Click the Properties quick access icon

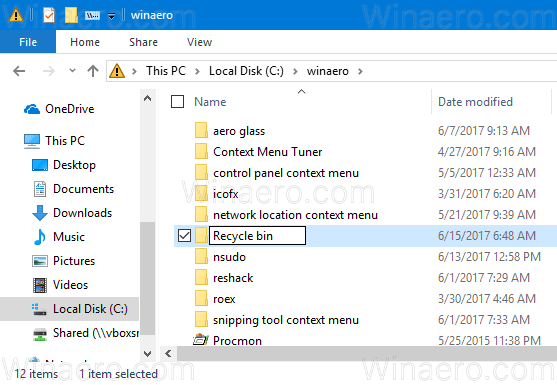click(49, 15)
